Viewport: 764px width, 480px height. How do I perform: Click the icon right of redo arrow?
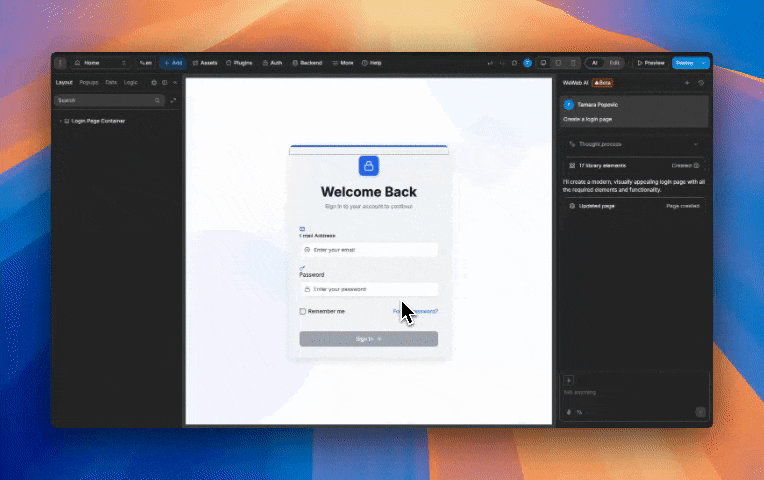pos(515,63)
